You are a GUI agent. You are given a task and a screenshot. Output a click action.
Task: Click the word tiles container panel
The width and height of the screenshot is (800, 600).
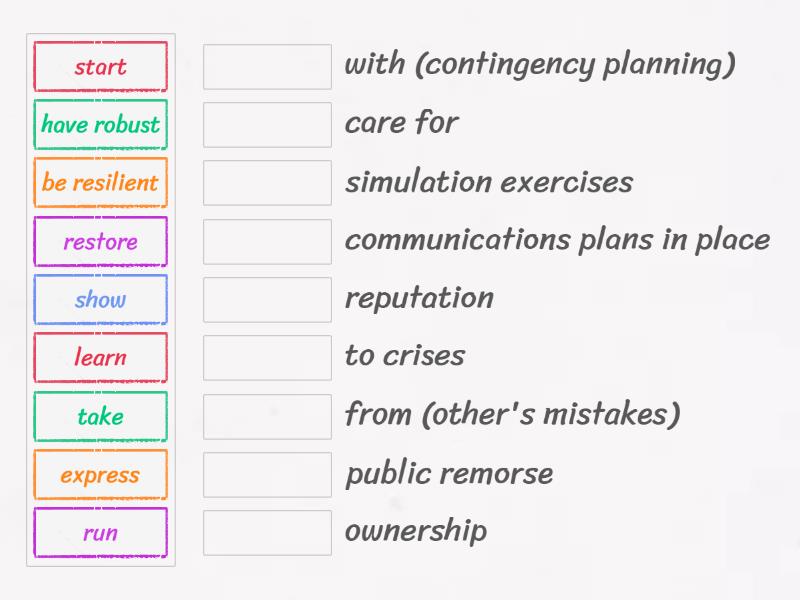100,300
